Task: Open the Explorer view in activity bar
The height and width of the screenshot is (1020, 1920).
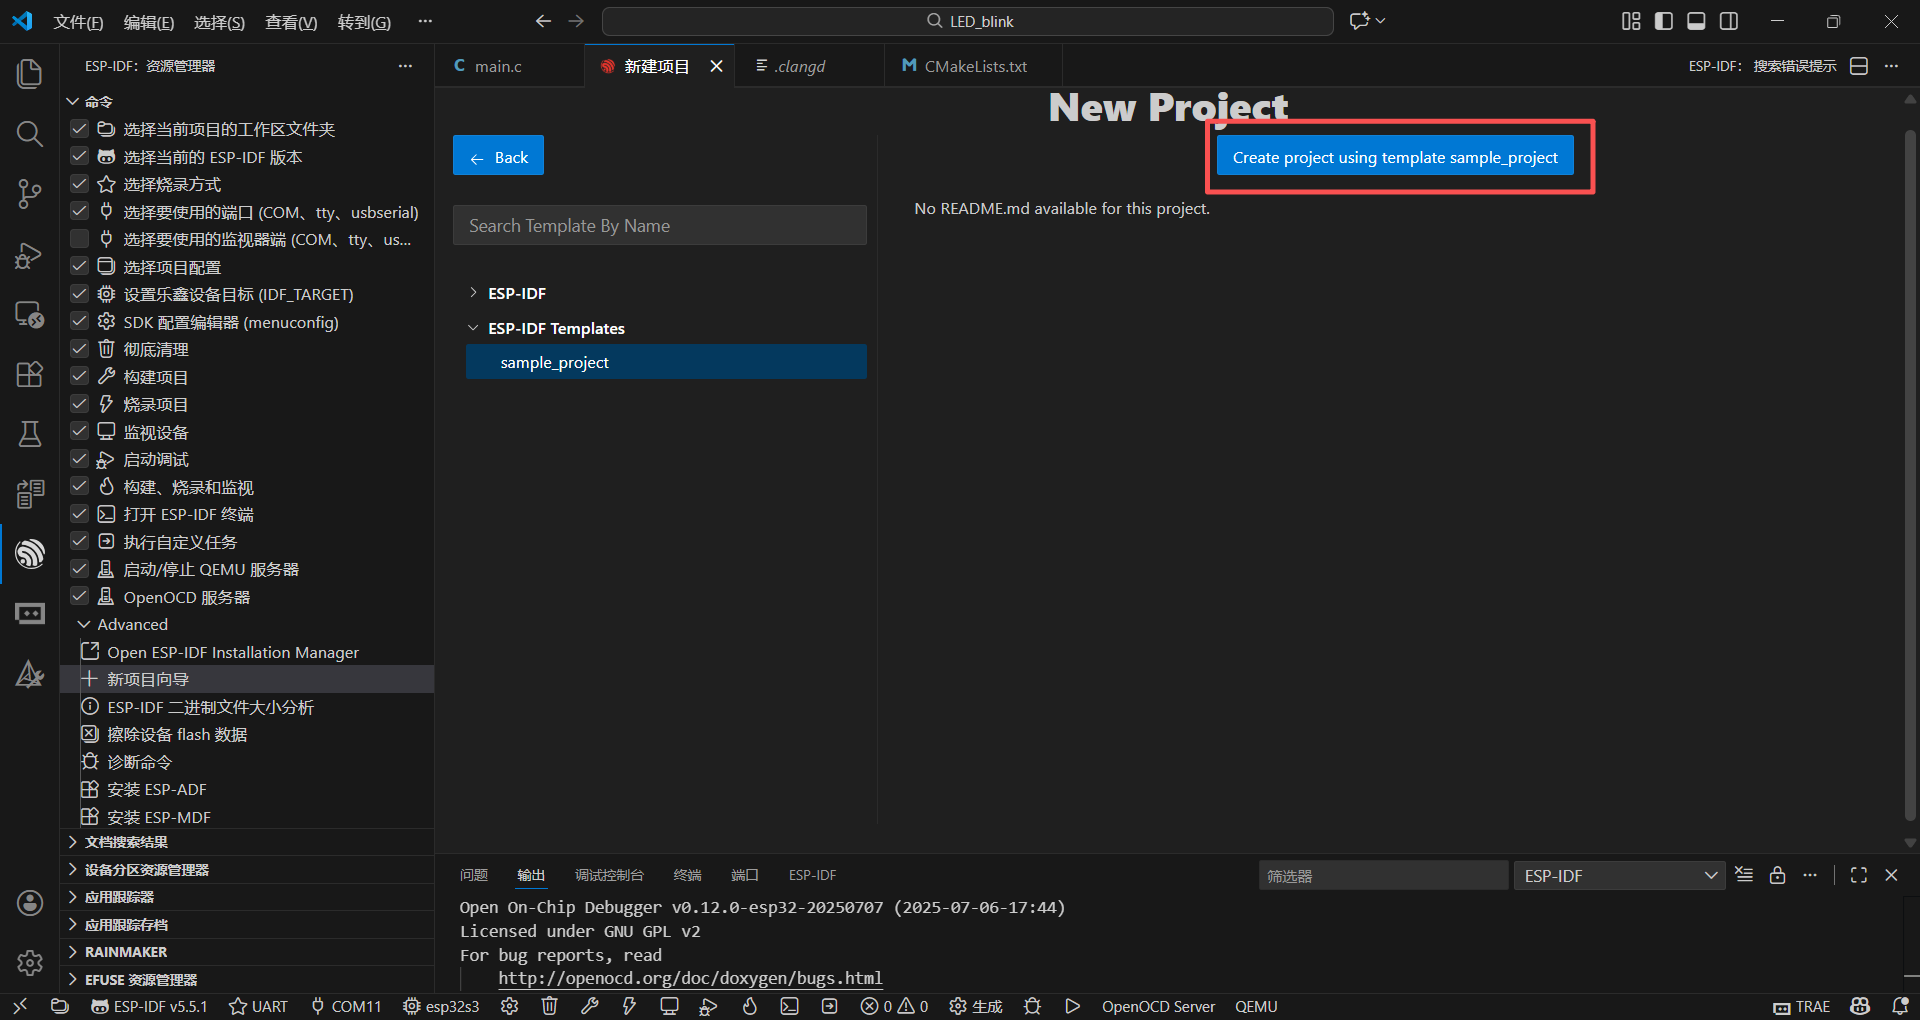Action: [x=30, y=74]
